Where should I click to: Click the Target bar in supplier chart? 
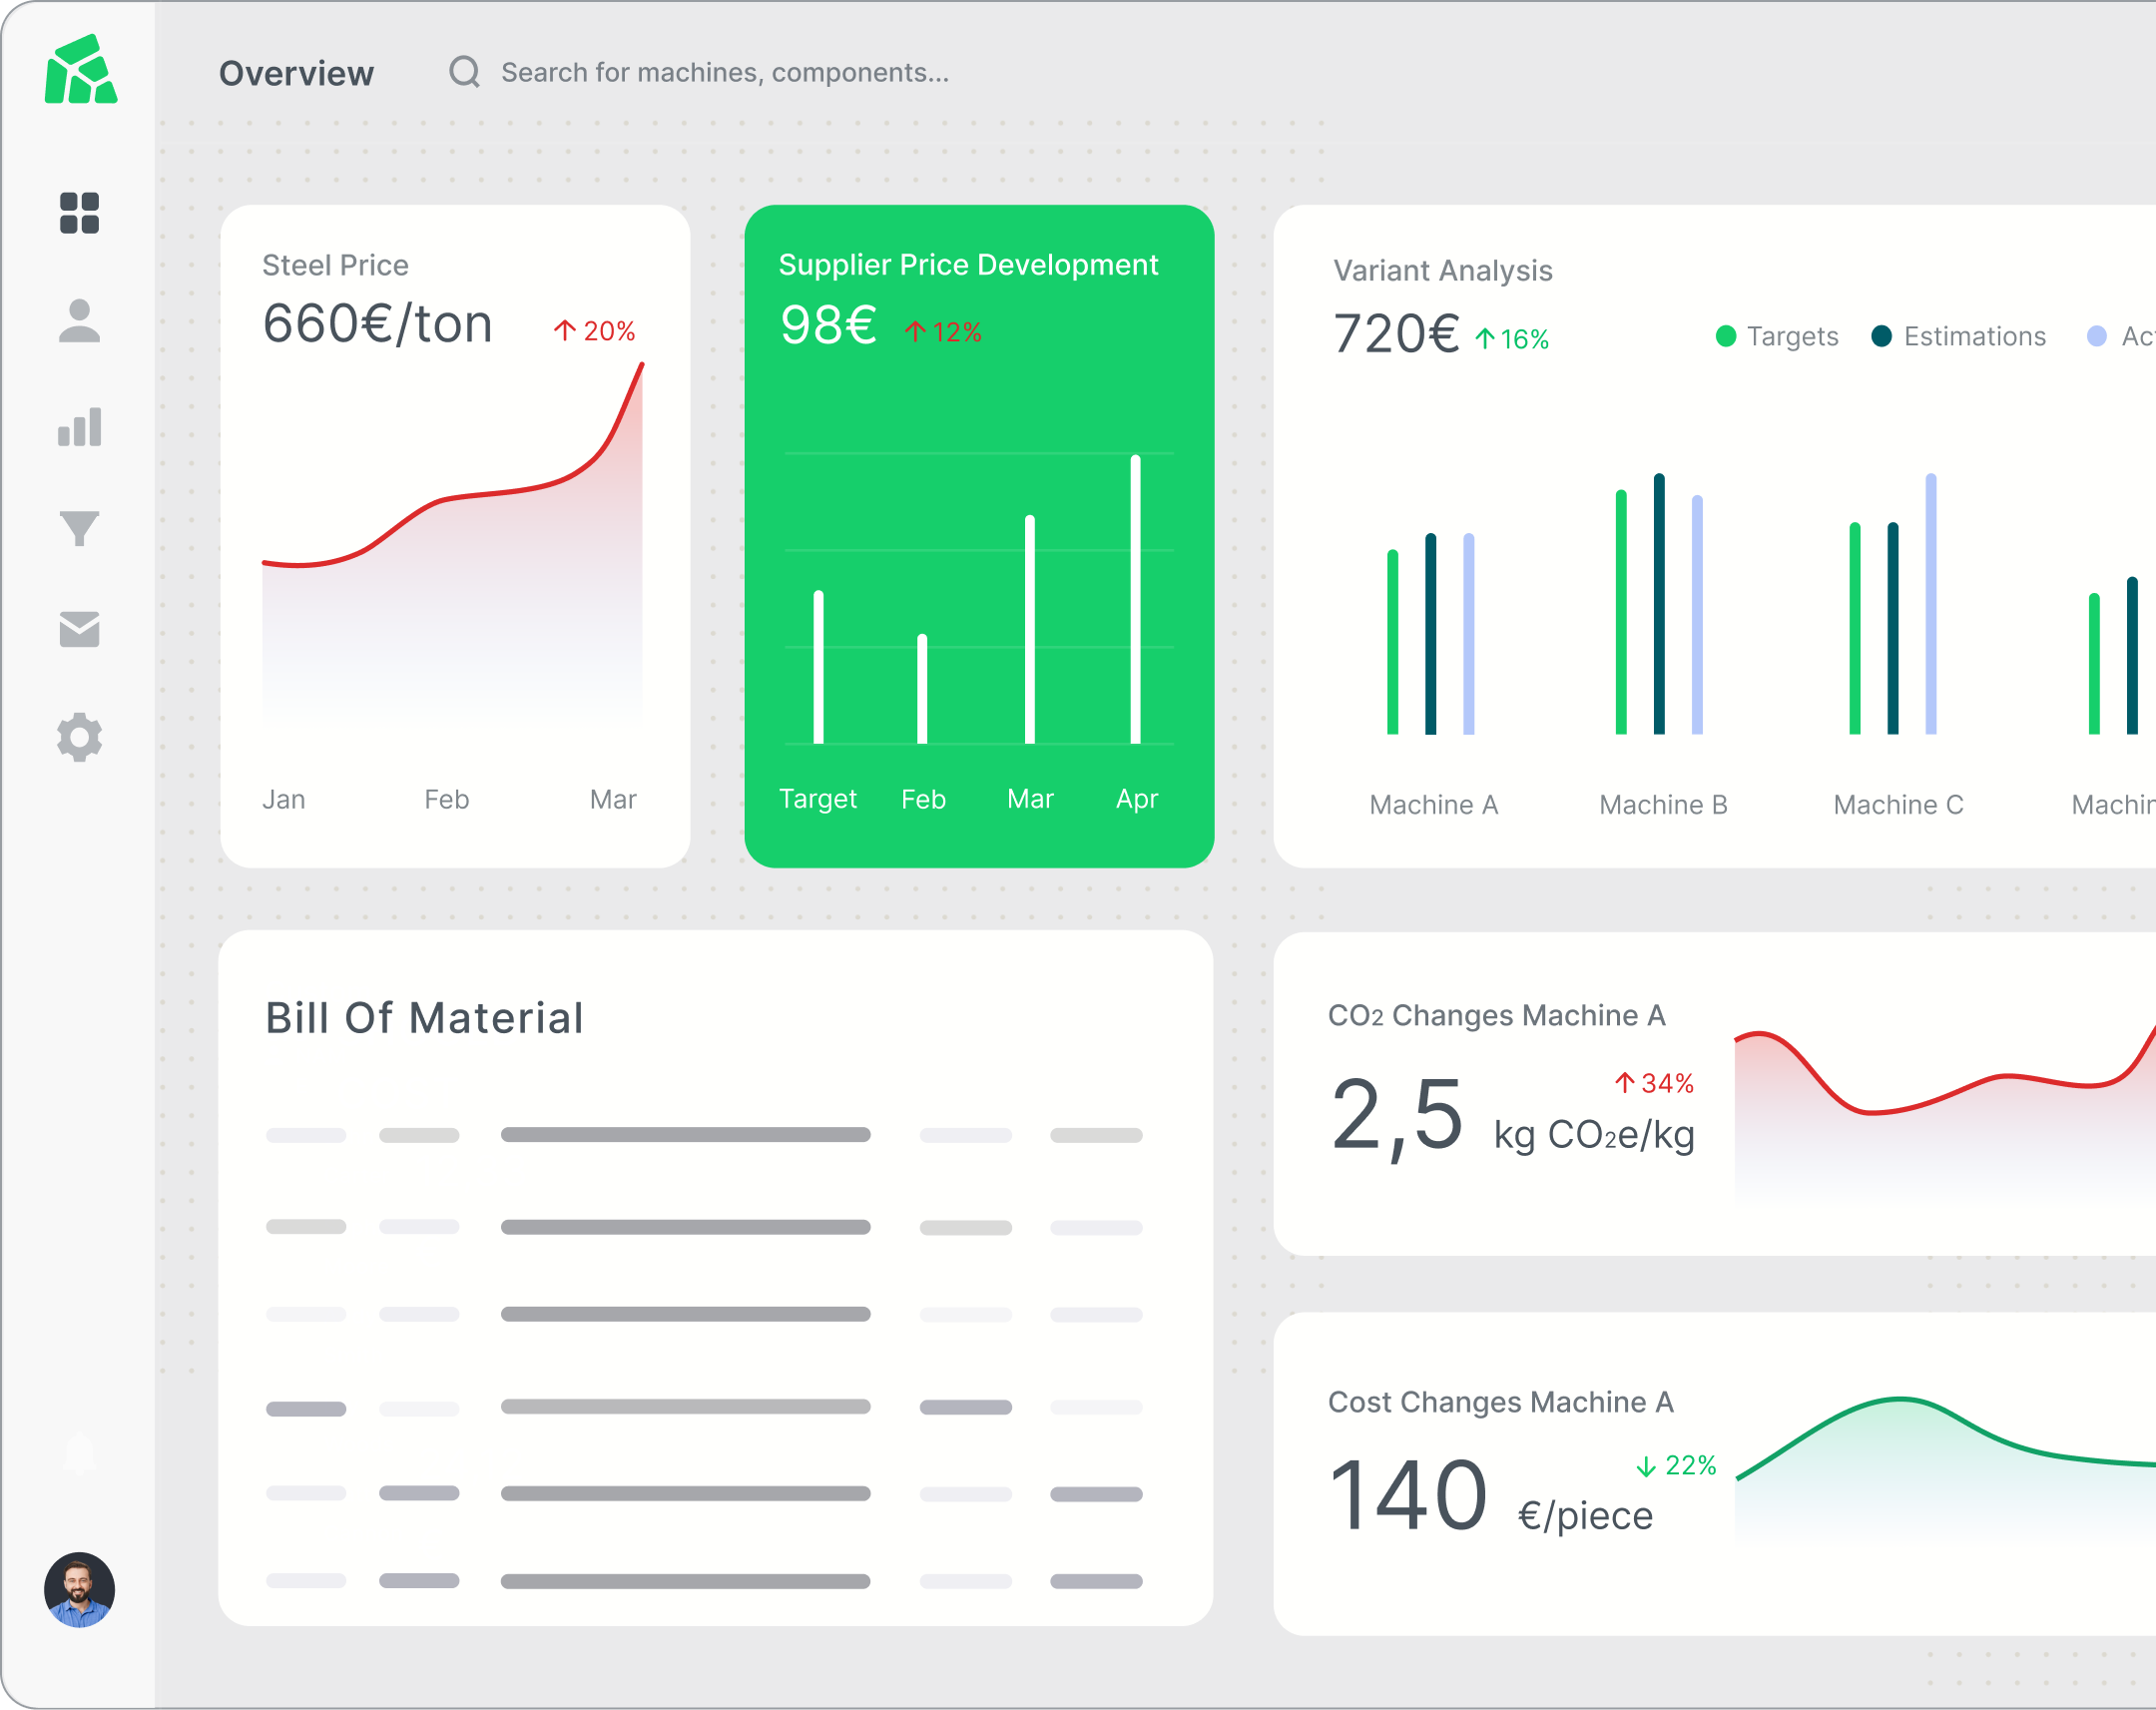[x=818, y=667]
